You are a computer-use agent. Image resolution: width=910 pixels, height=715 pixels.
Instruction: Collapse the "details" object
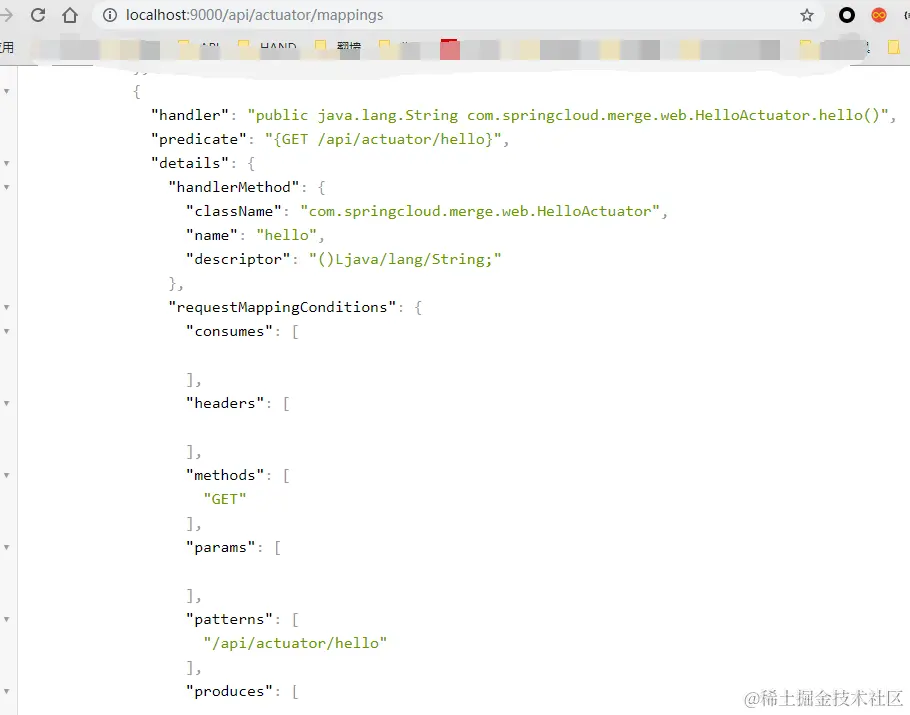point(6,163)
